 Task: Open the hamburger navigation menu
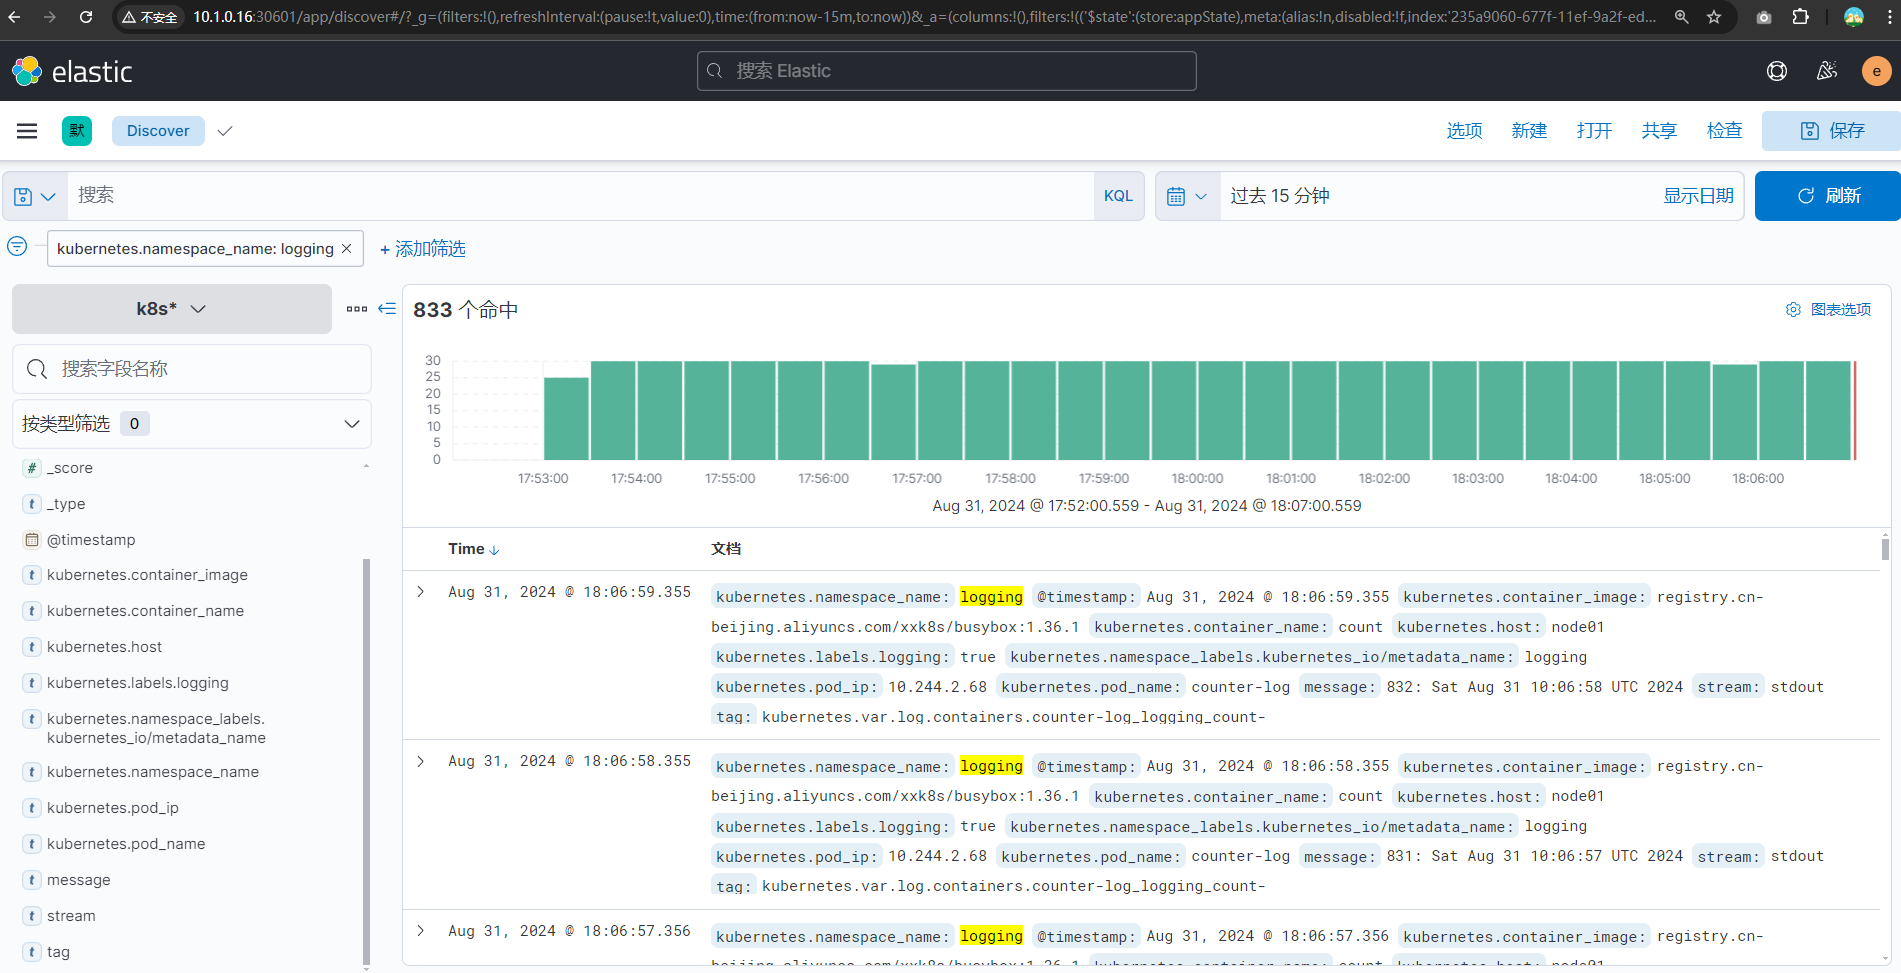27,131
